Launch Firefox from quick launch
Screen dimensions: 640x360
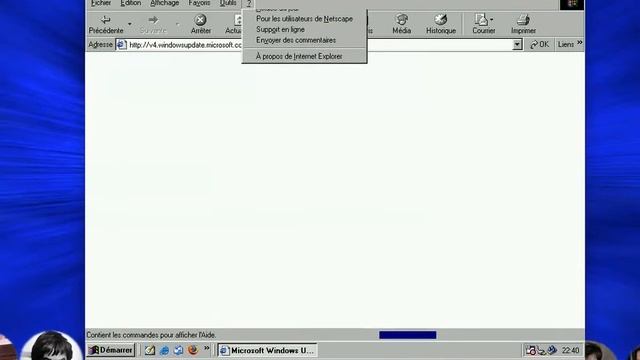coord(193,350)
